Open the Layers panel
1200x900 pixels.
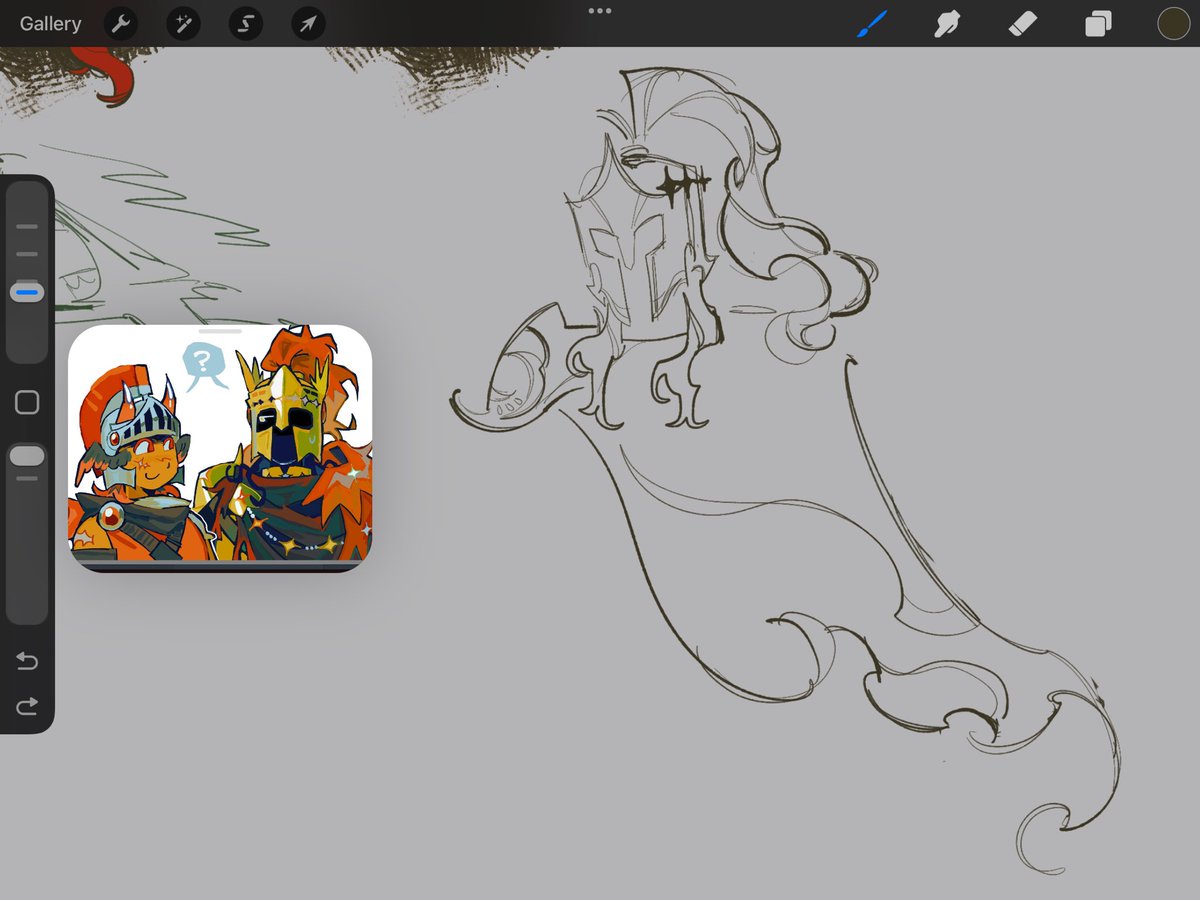[1097, 23]
